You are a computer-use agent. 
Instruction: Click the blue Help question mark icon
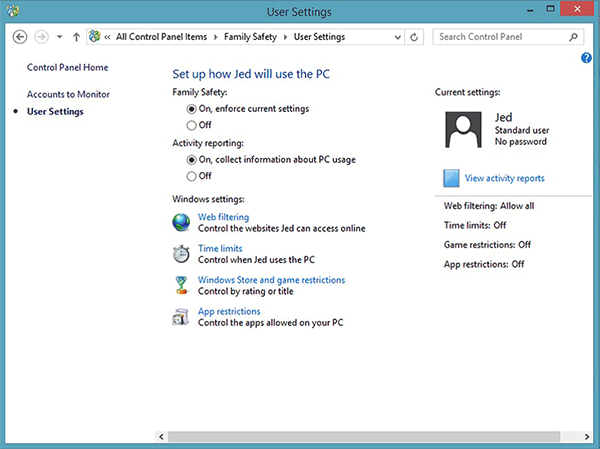pyautogui.click(x=586, y=58)
